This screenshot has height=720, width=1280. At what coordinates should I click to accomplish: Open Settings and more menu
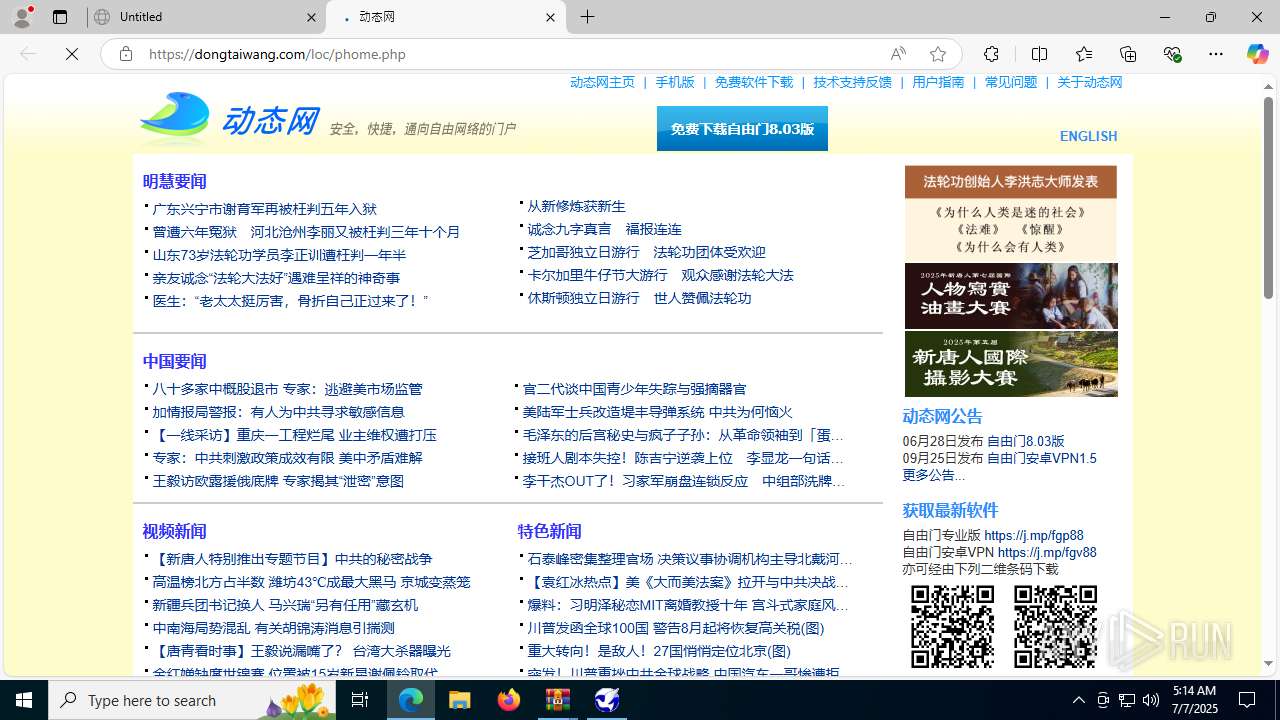pos(1216,54)
